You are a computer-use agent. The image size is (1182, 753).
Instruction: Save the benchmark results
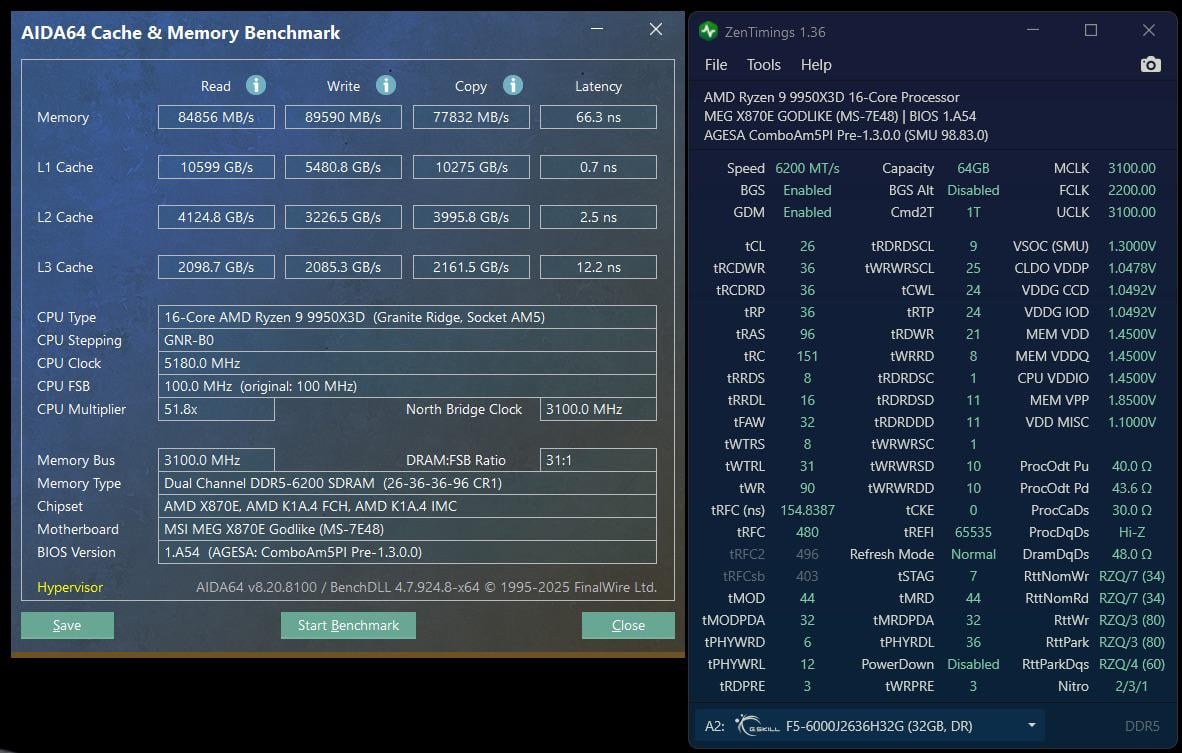[x=67, y=626]
